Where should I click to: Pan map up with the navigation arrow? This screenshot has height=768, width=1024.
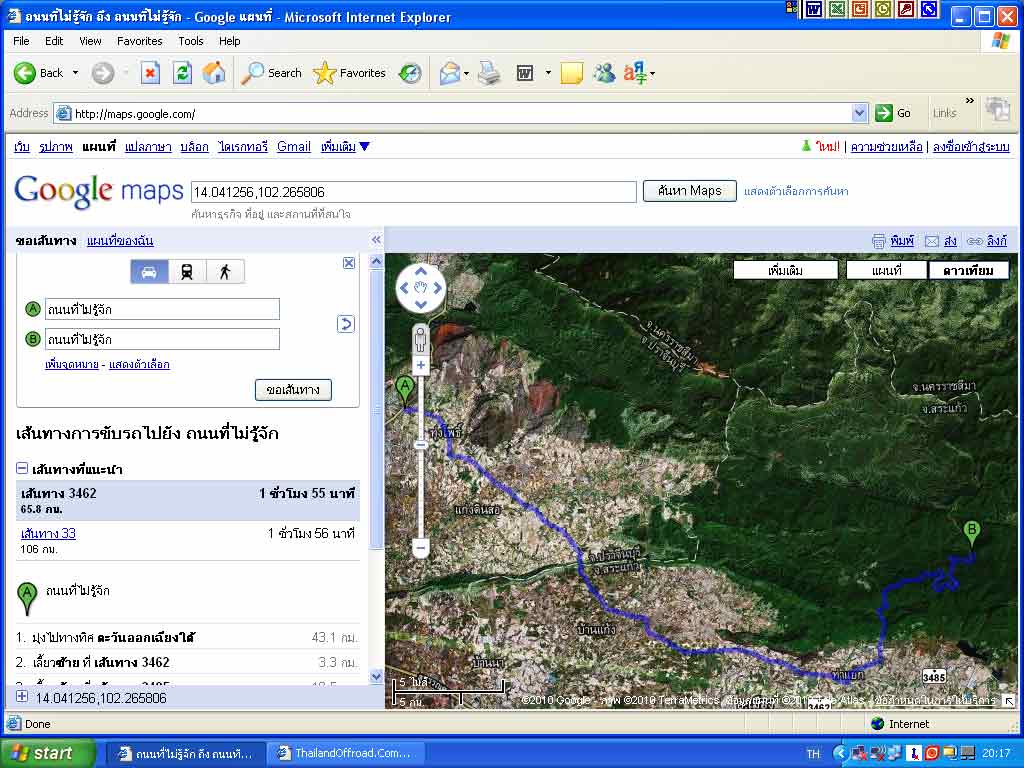tap(421, 272)
